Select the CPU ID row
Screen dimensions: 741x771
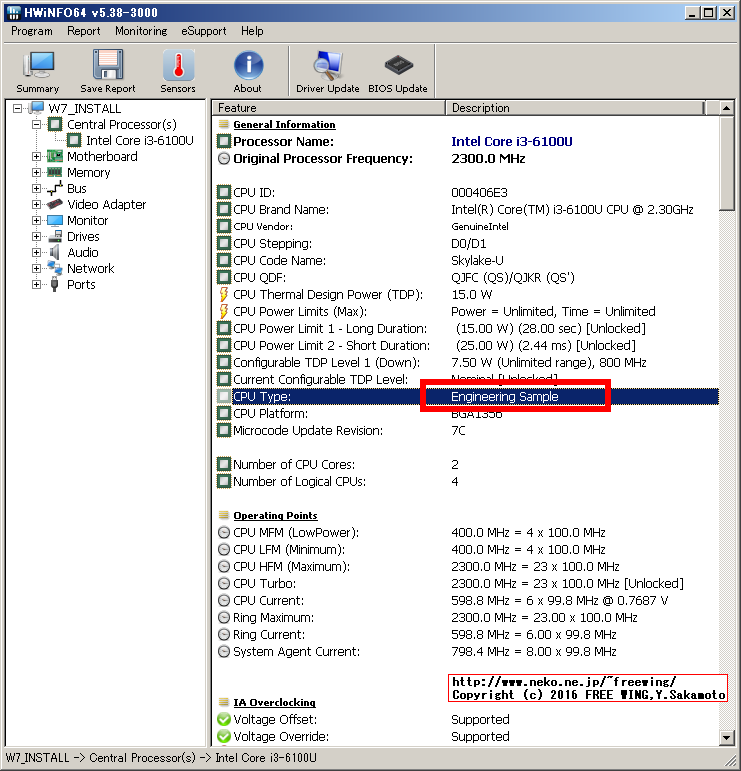(468, 193)
